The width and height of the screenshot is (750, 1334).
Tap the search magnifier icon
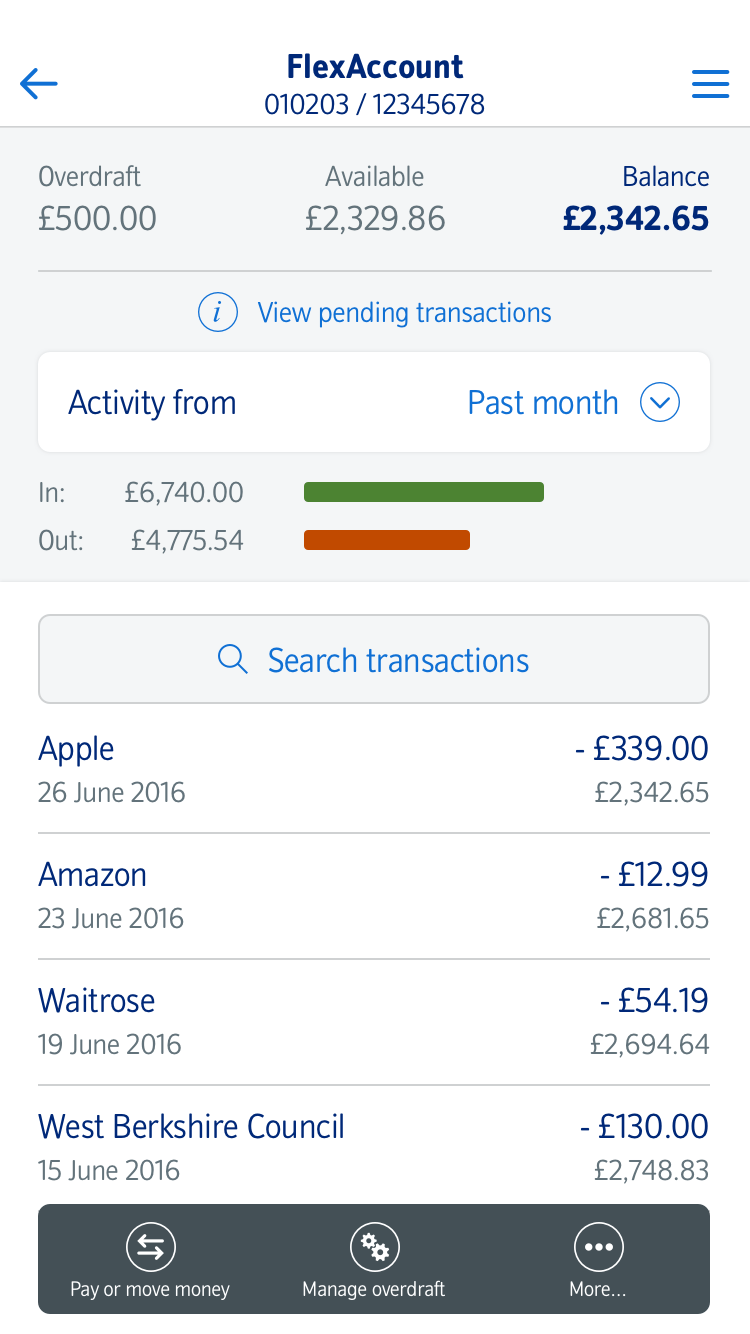coord(233,660)
